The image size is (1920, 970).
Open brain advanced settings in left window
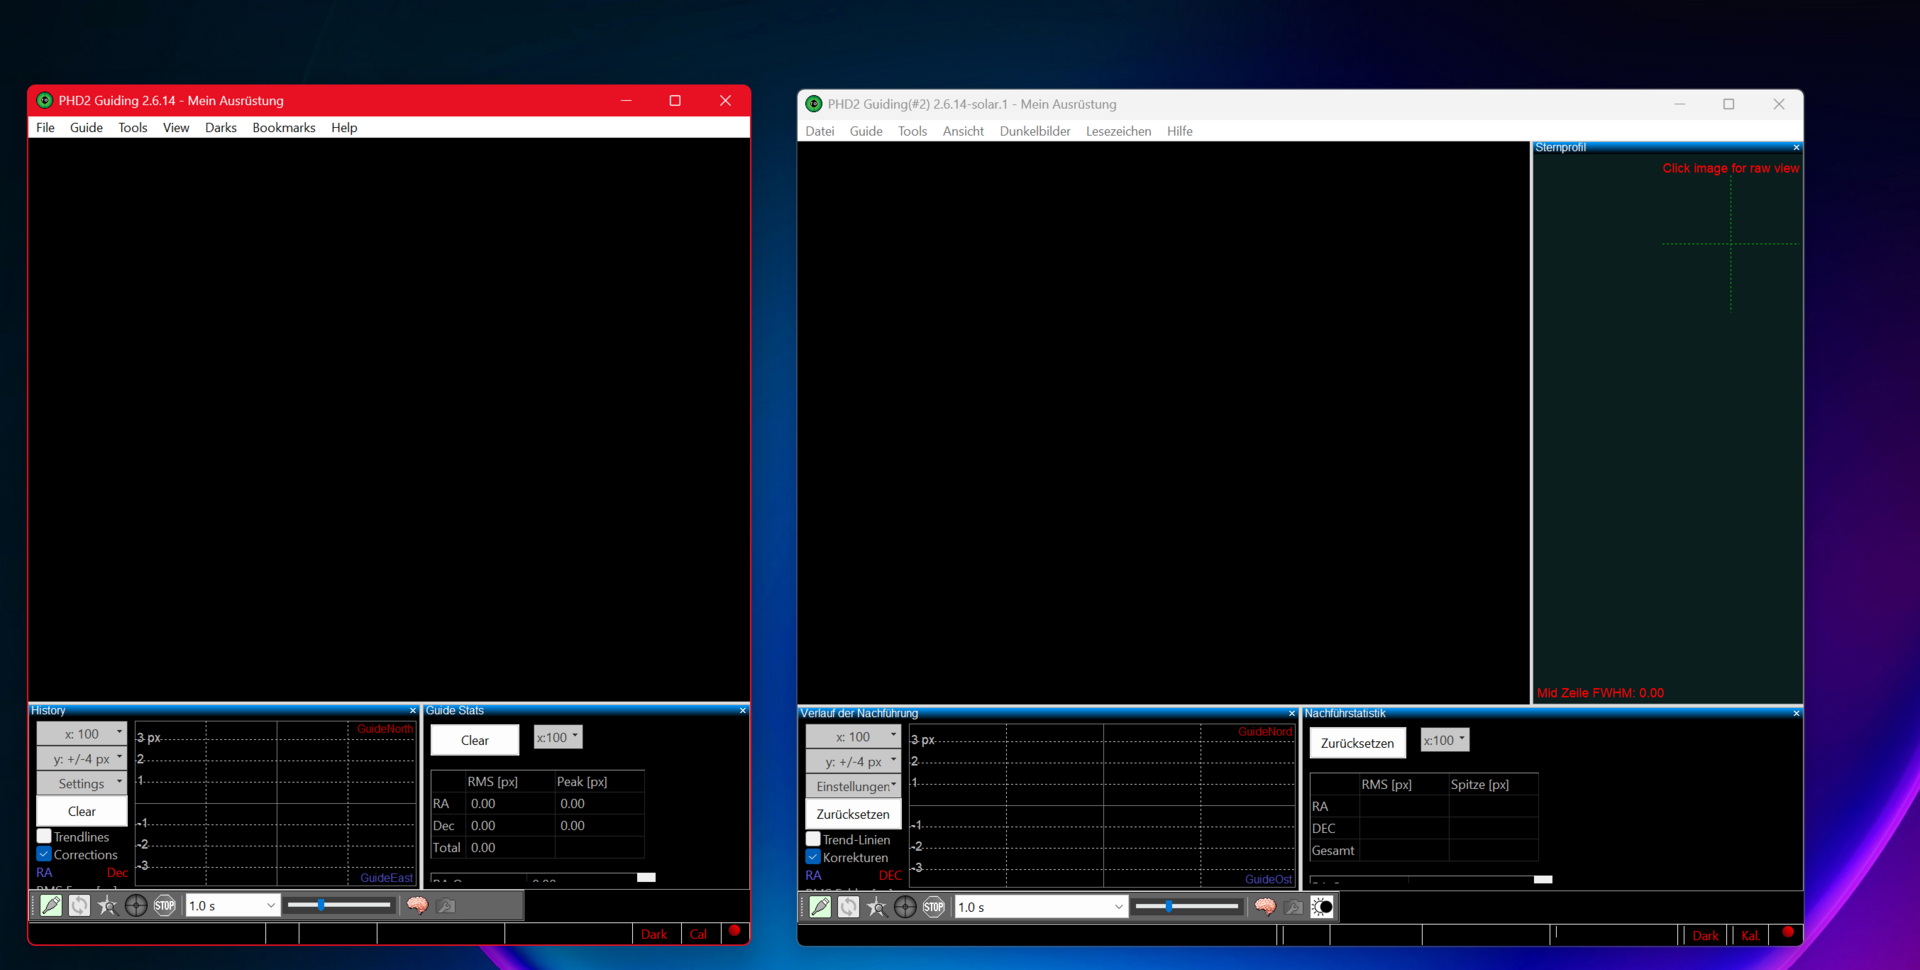pyautogui.click(x=417, y=906)
